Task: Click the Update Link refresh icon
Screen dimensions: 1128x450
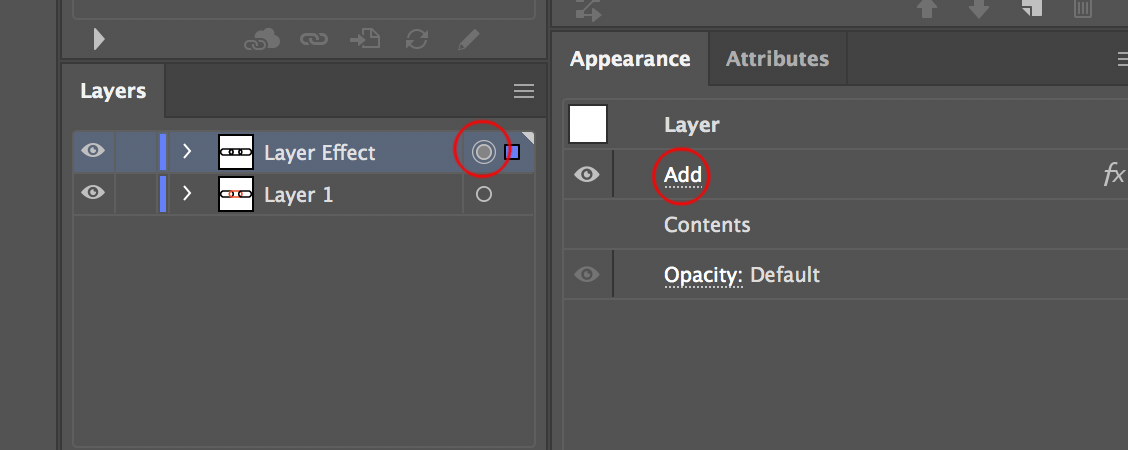Action: 417,39
